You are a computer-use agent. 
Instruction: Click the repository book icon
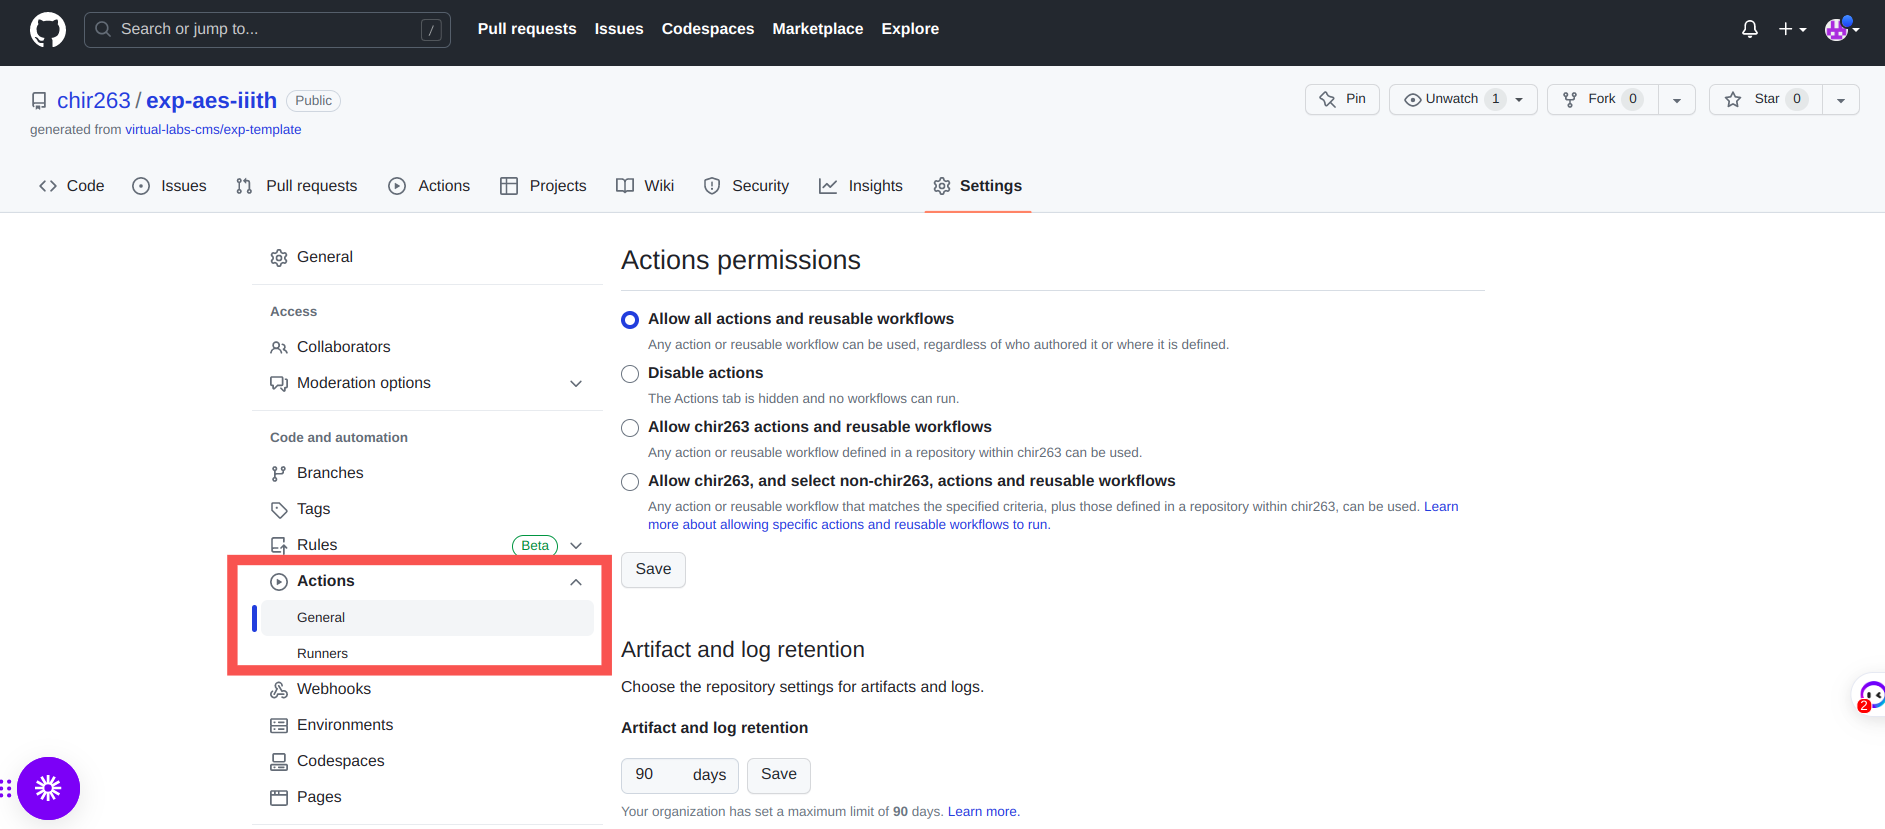pos(39,101)
